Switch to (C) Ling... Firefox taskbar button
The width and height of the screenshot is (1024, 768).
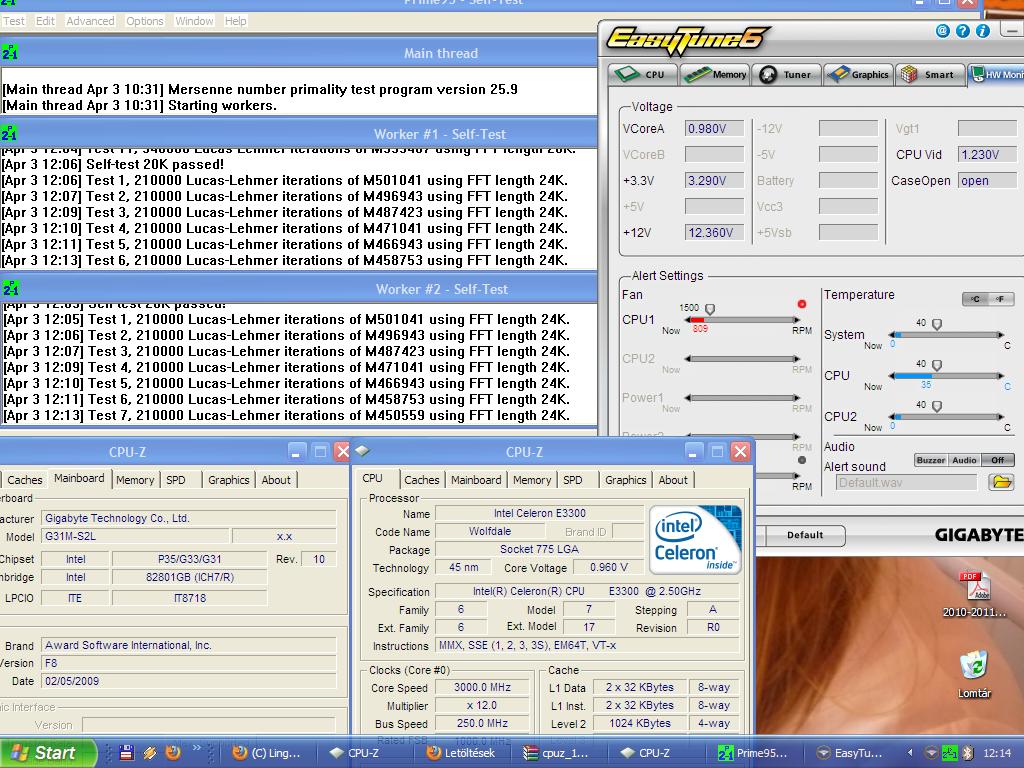(x=268, y=753)
